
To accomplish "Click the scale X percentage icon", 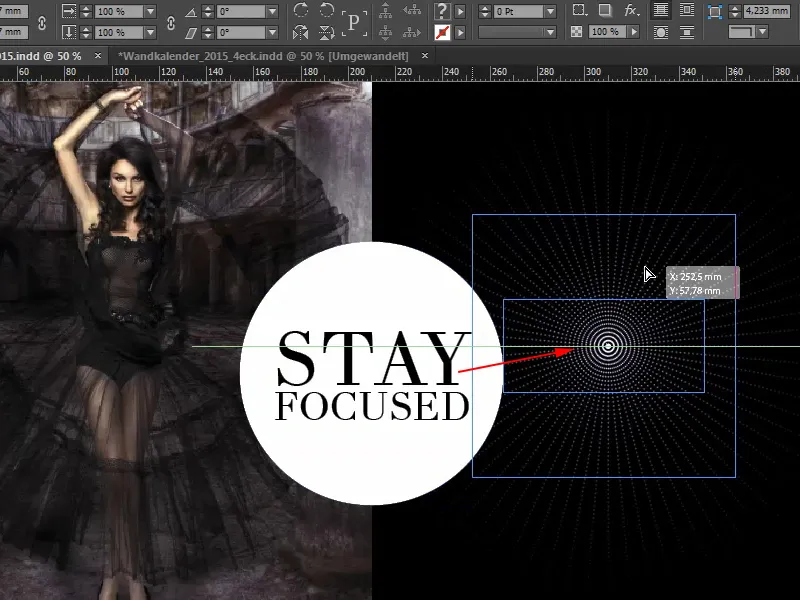I will pos(69,11).
